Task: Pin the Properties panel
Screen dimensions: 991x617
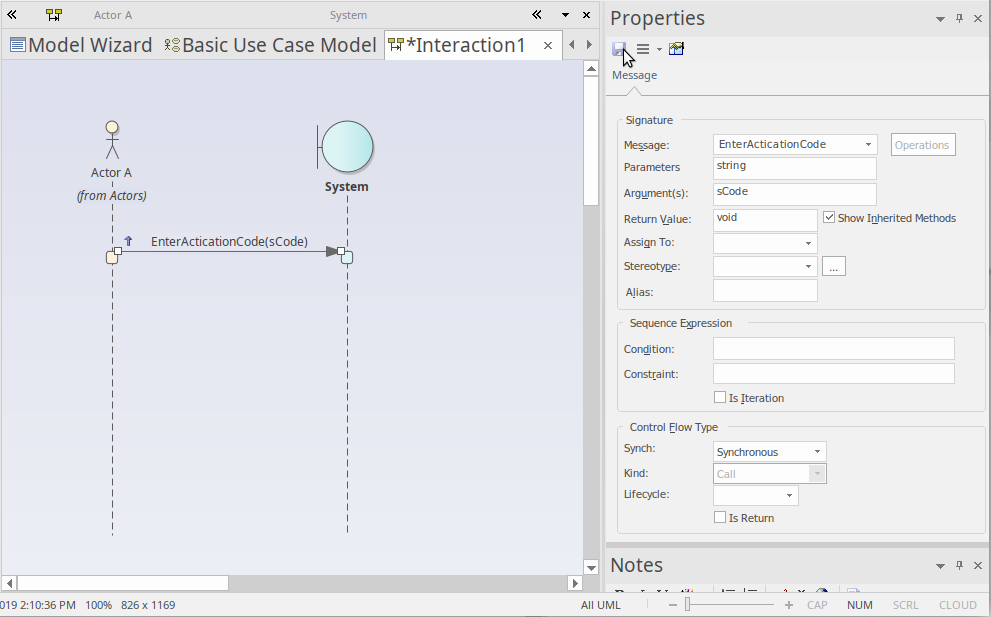Action: (x=959, y=19)
